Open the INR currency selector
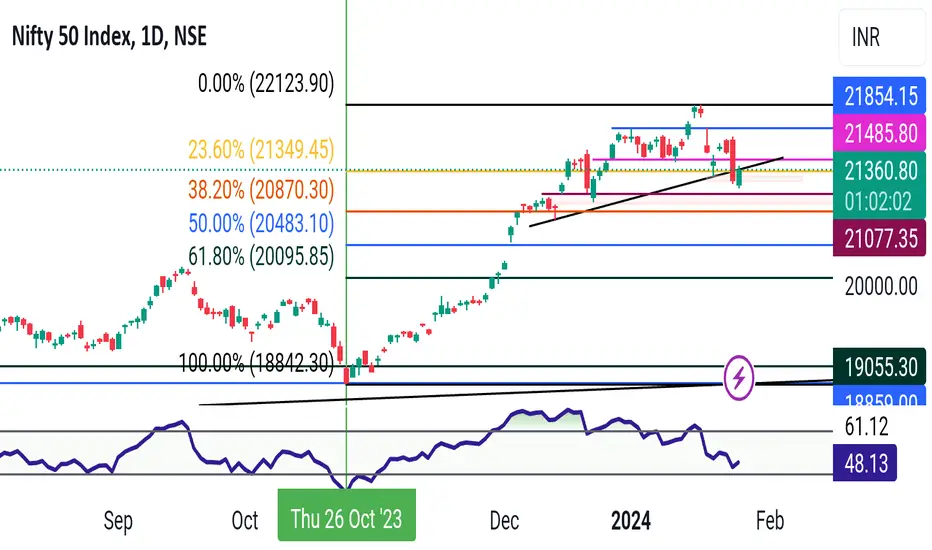932x550 pixels. pos(882,38)
